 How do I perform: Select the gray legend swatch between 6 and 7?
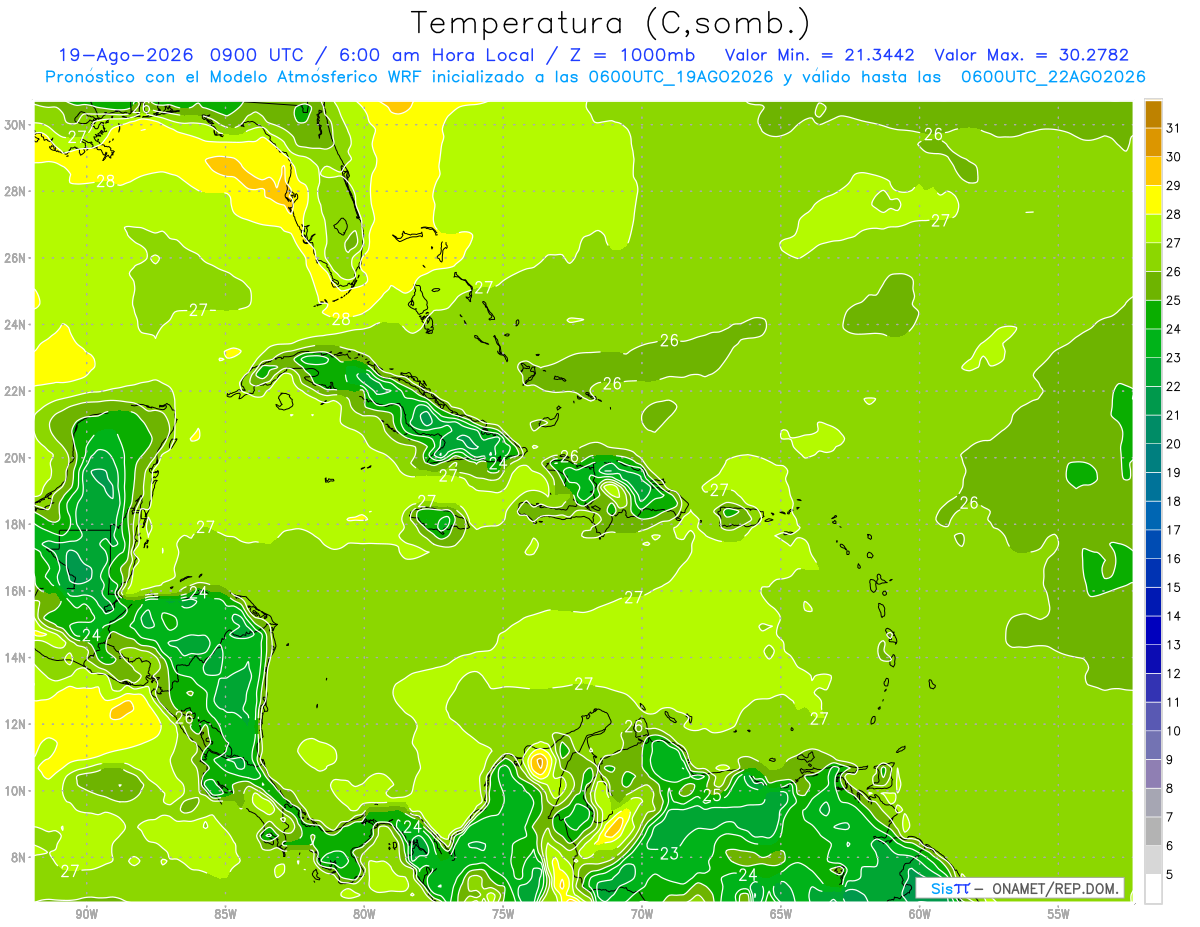tap(1153, 831)
